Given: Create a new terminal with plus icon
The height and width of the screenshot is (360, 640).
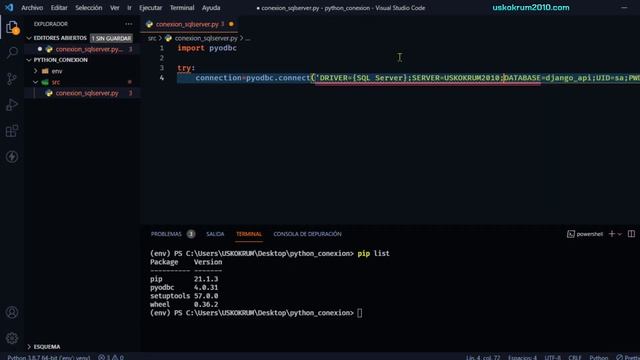Looking at the screenshot, I should point(611,234).
